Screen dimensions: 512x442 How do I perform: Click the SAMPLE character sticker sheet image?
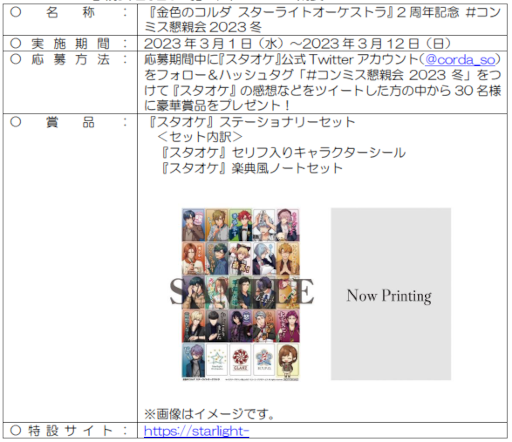241,294
